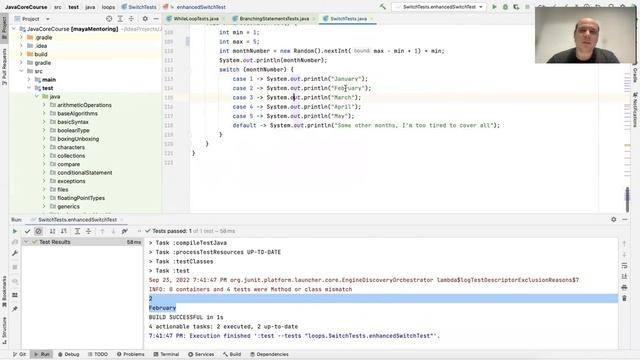The height and width of the screenshot is (360, 640).
Task: Select the SwitchTests.java editor tab
Action: (x=348, y=19)
